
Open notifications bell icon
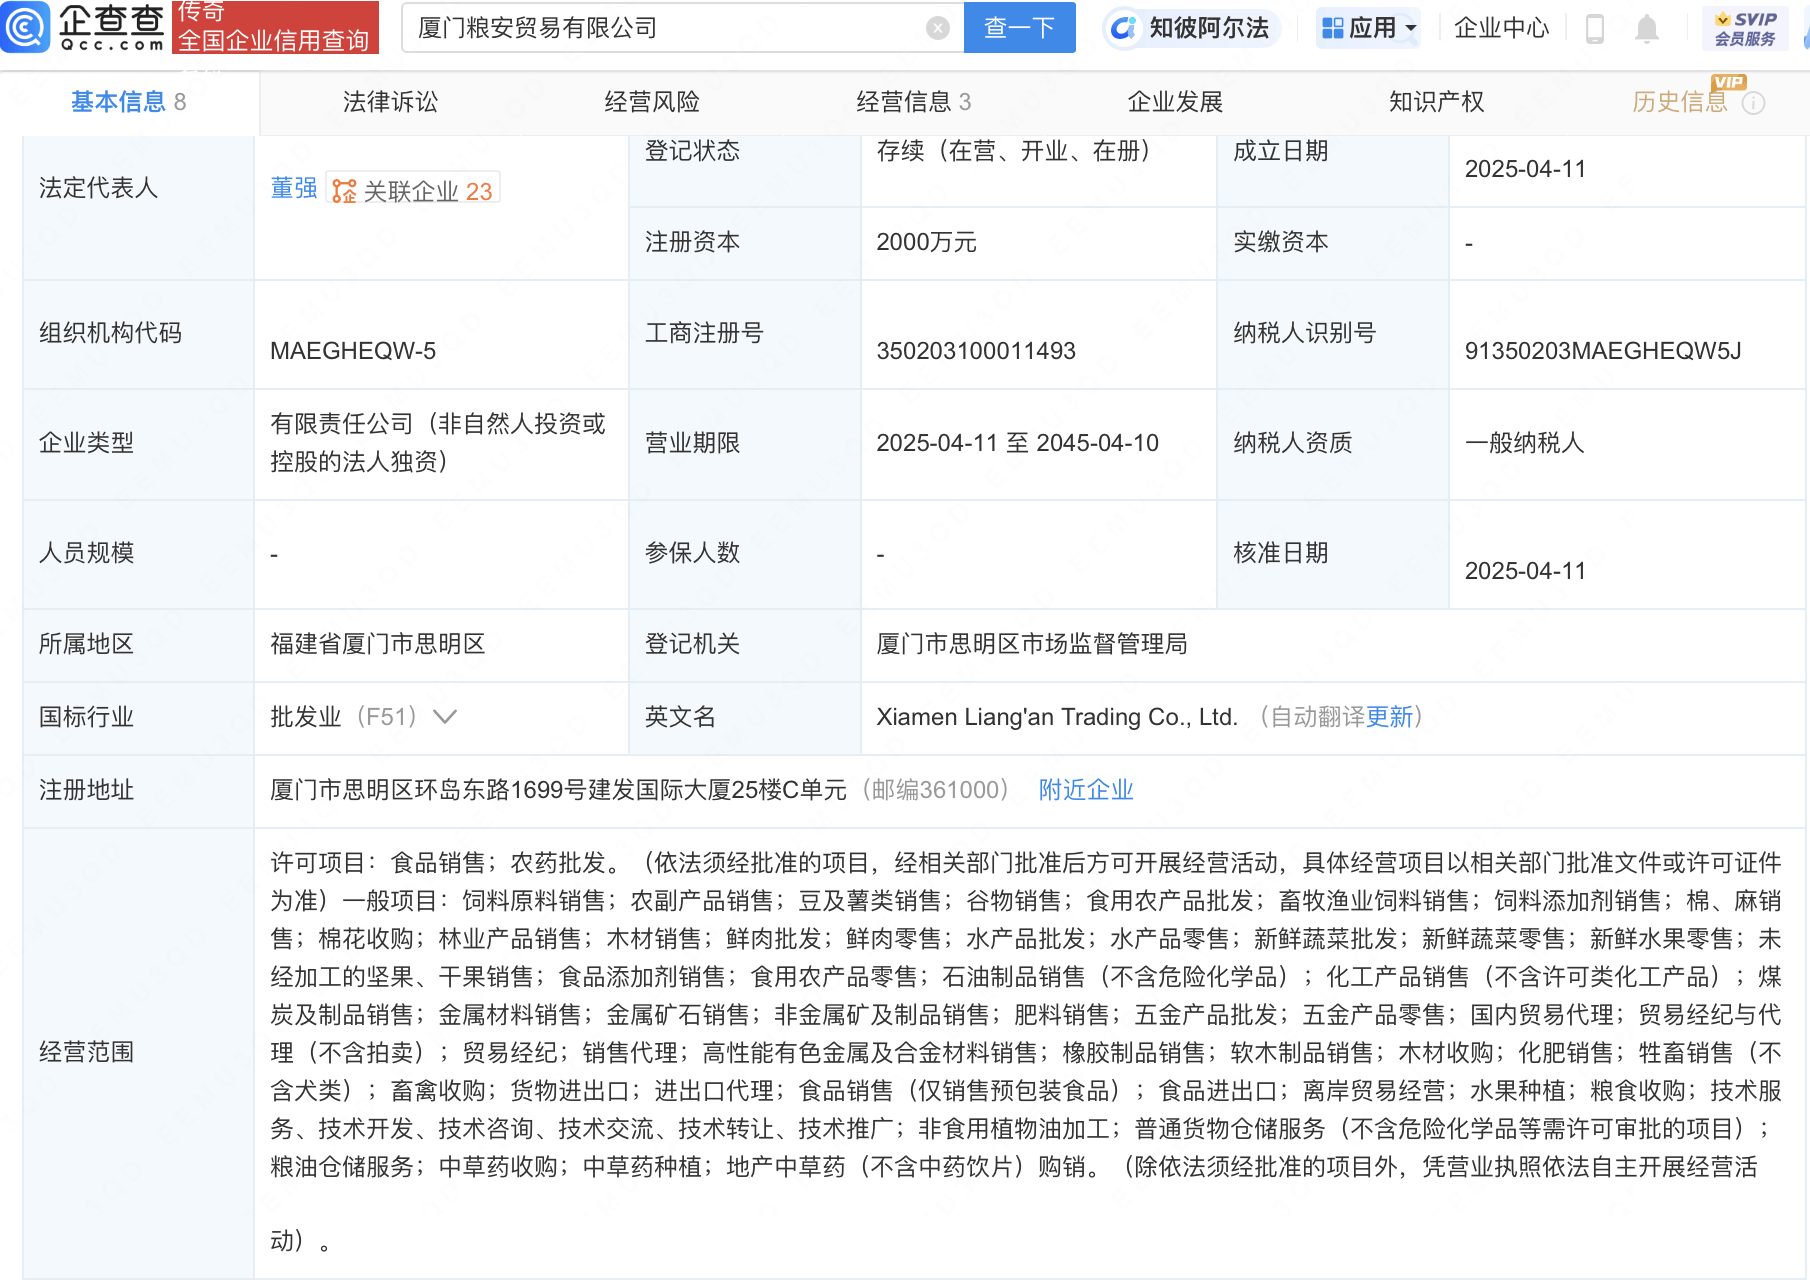point(1646,29)
